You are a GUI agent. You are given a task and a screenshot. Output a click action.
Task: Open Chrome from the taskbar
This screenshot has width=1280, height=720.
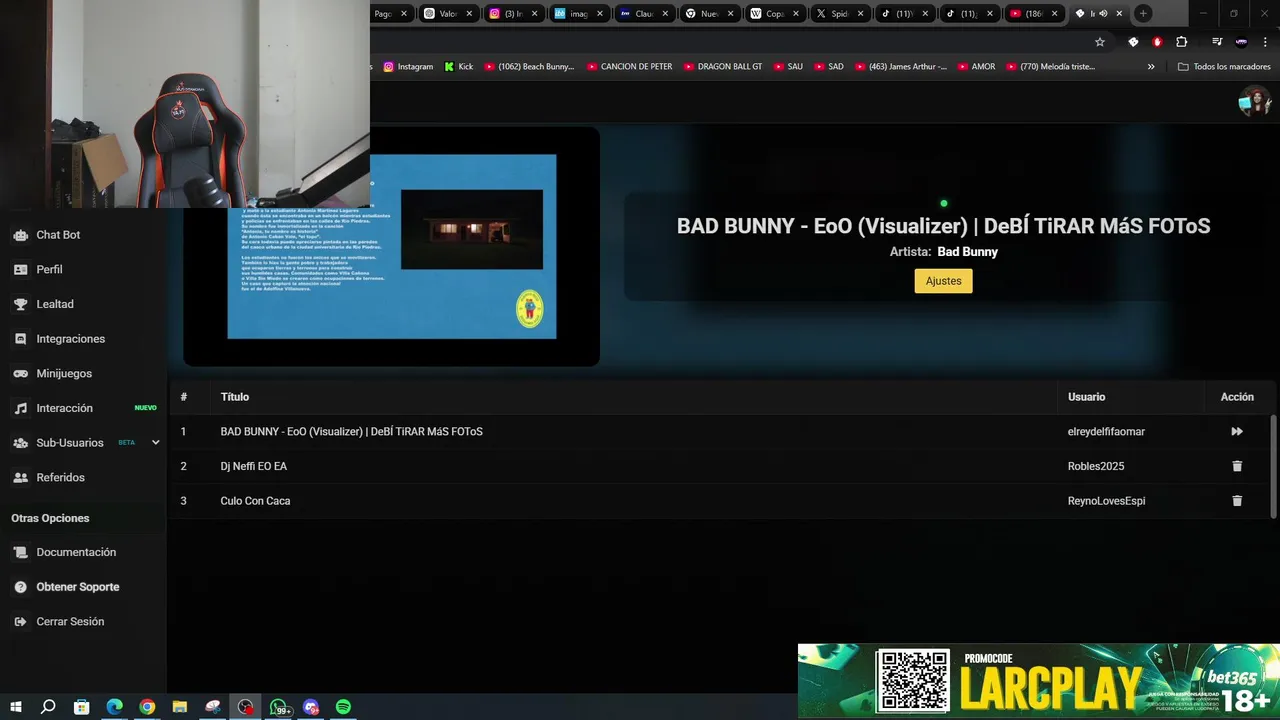(147, 707)
